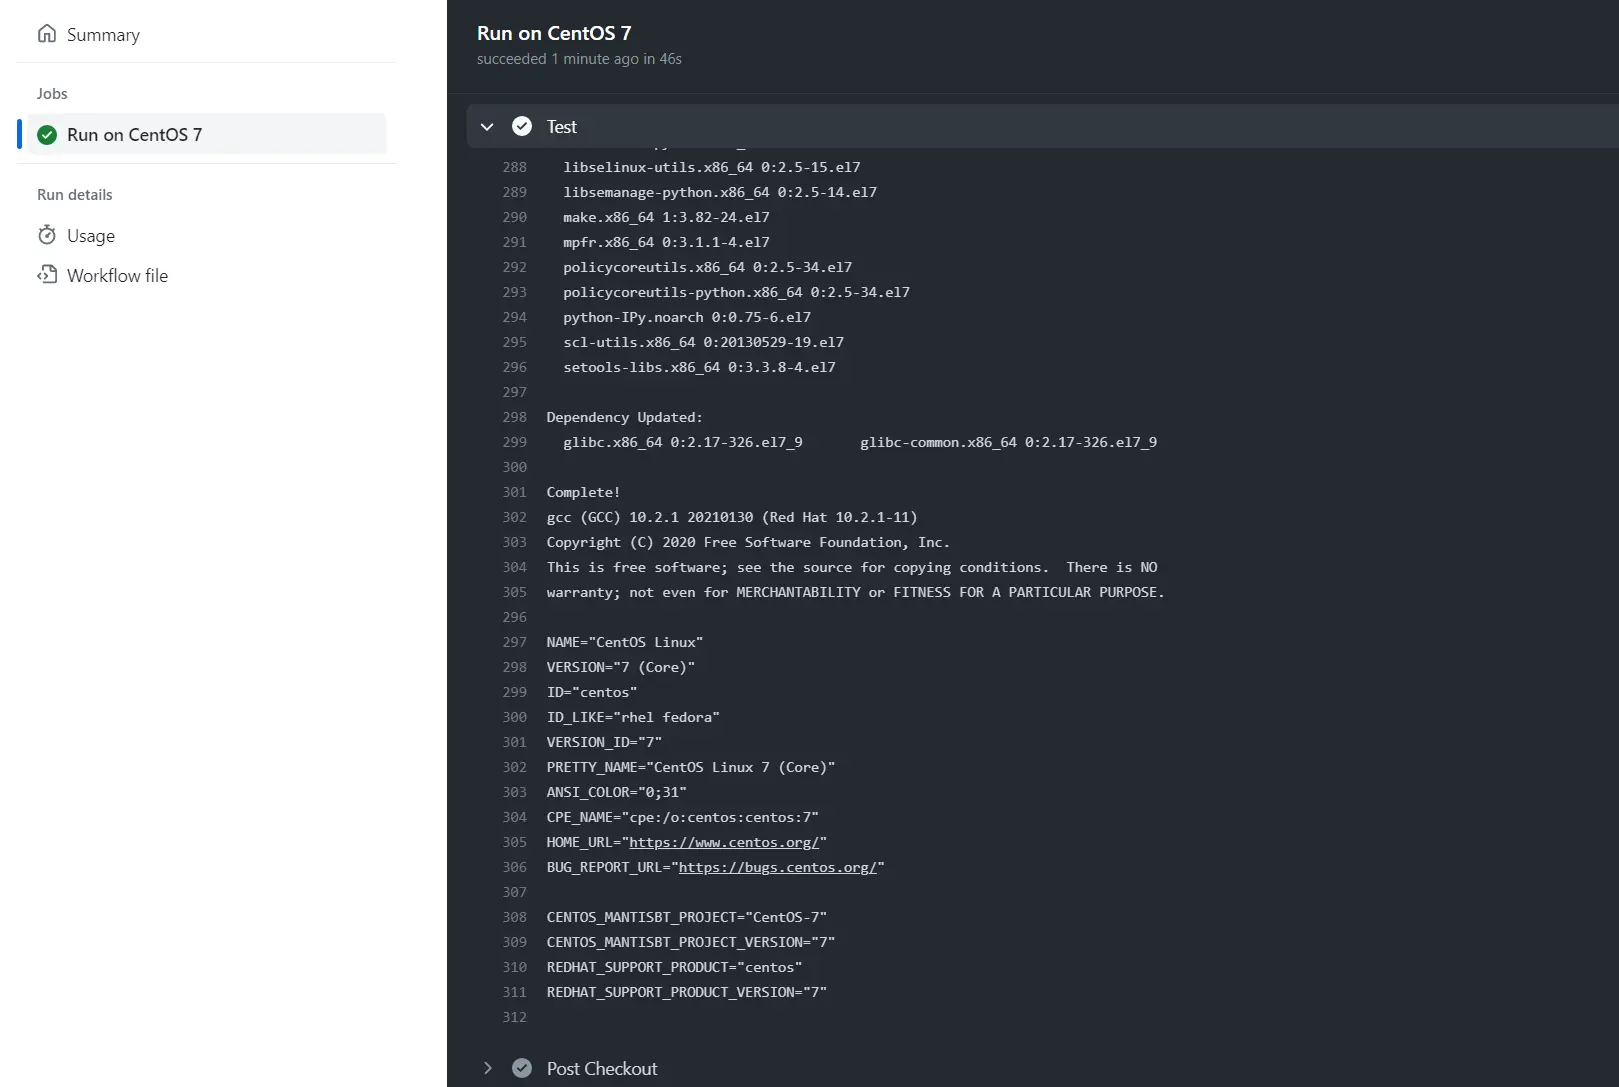Click the Post Checkout step title
Image resolution: width=1619 pixels, height=1087 pixels.
[602, 1069]
